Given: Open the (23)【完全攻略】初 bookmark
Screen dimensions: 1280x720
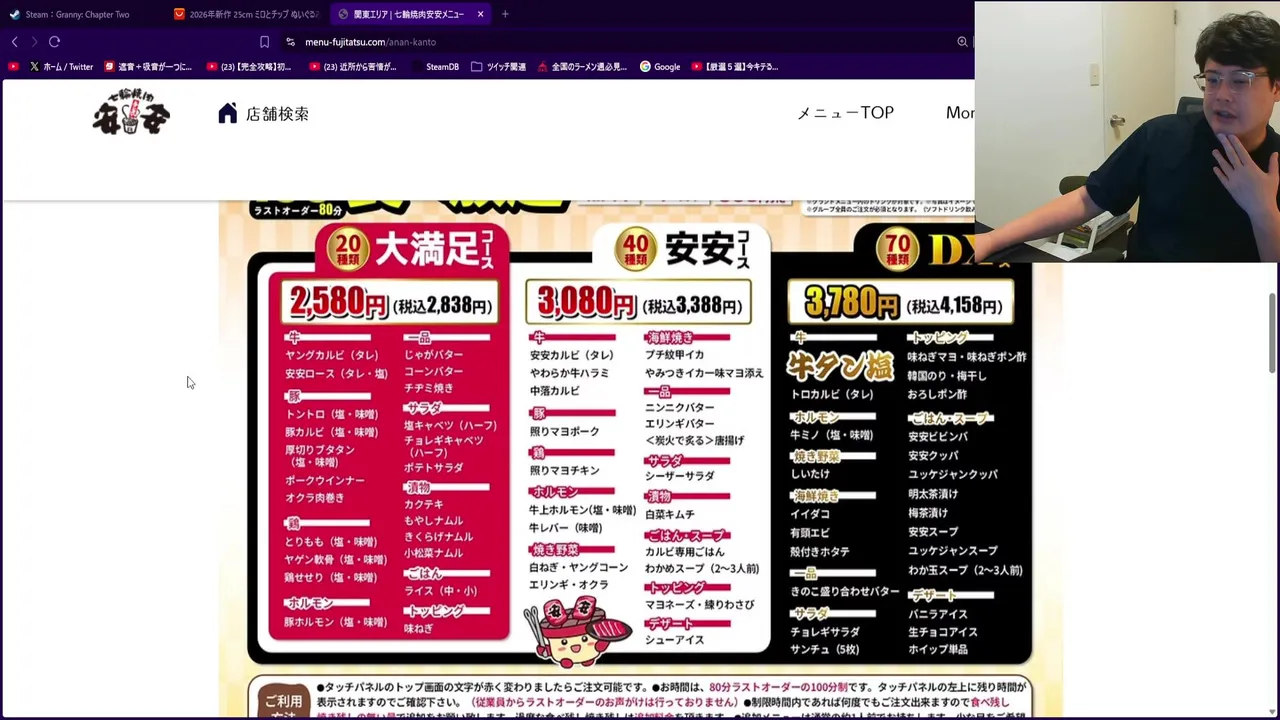Looking at the screenshot, I should pyautogui.click(x=249, y=67).
